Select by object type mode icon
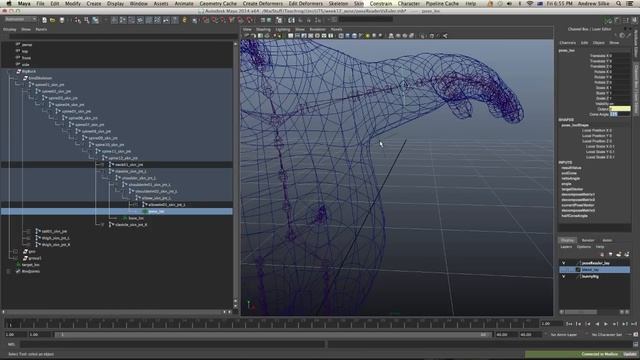640x360 pixels. (x=87, y=20)
